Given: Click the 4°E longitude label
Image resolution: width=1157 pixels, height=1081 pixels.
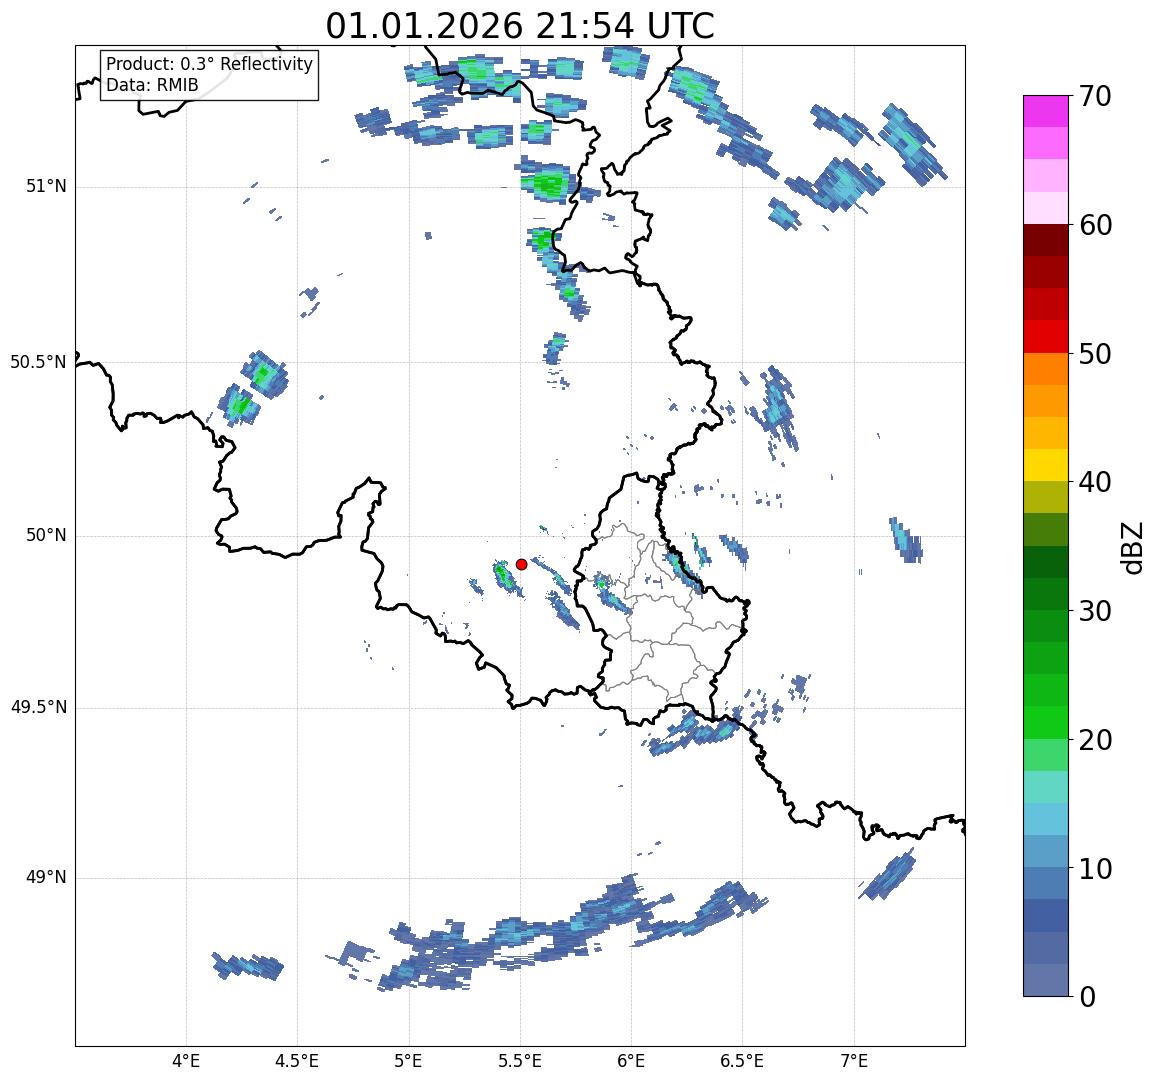Looking at the screenshot, I should (186, 1061).
